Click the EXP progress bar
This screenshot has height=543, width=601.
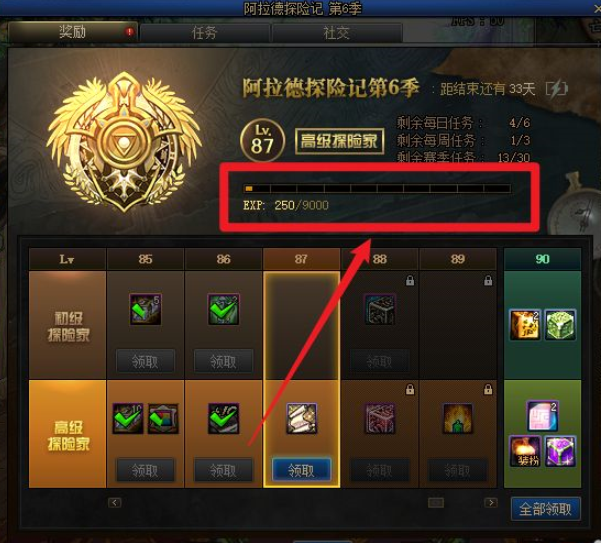coord(377,188)
